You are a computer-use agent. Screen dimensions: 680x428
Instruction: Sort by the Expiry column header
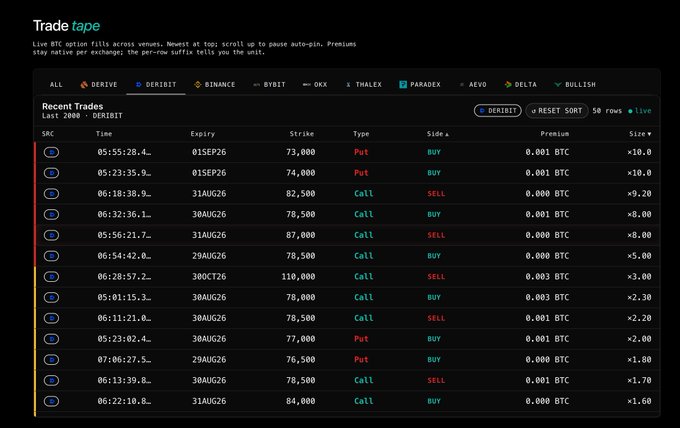[x=203, y=134]
